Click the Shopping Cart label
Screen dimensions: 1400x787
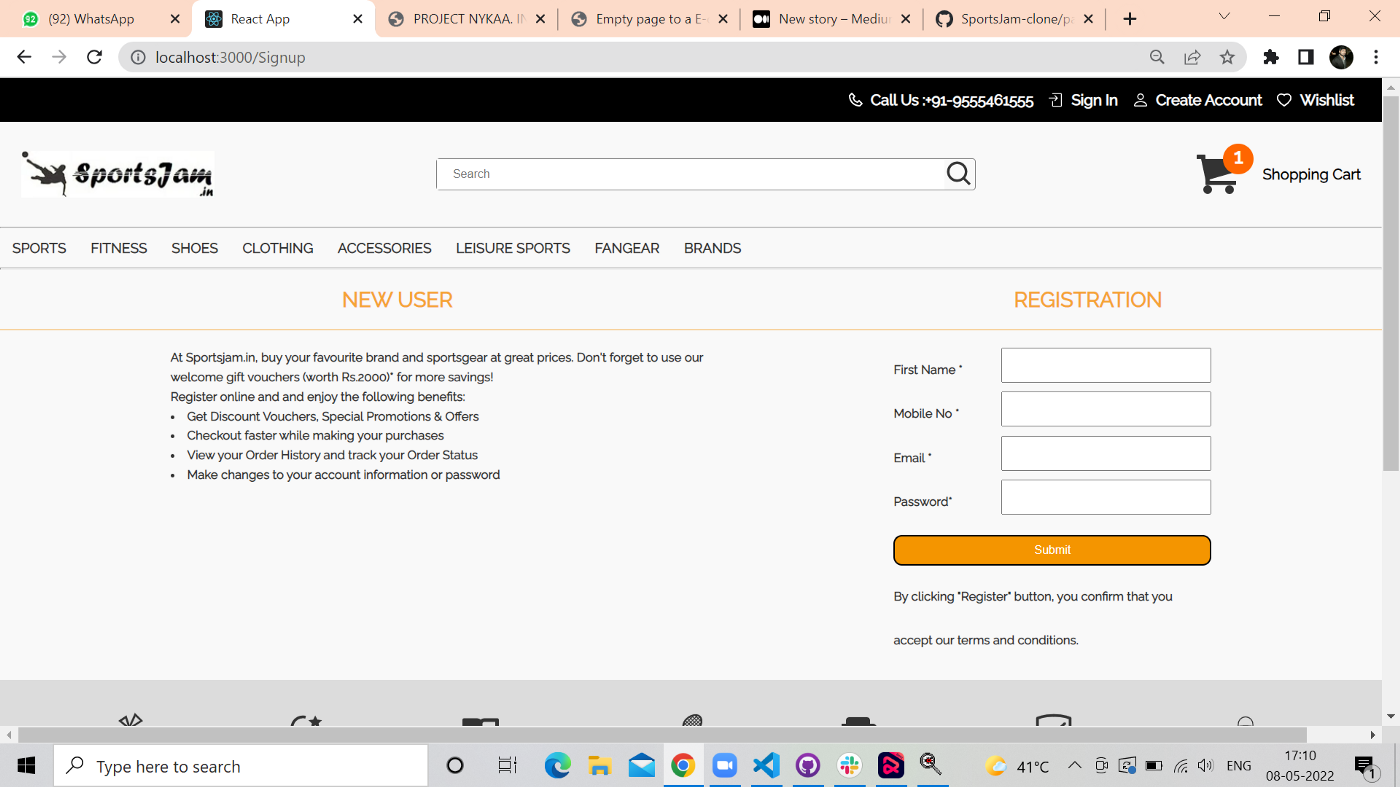(1311, 174)
